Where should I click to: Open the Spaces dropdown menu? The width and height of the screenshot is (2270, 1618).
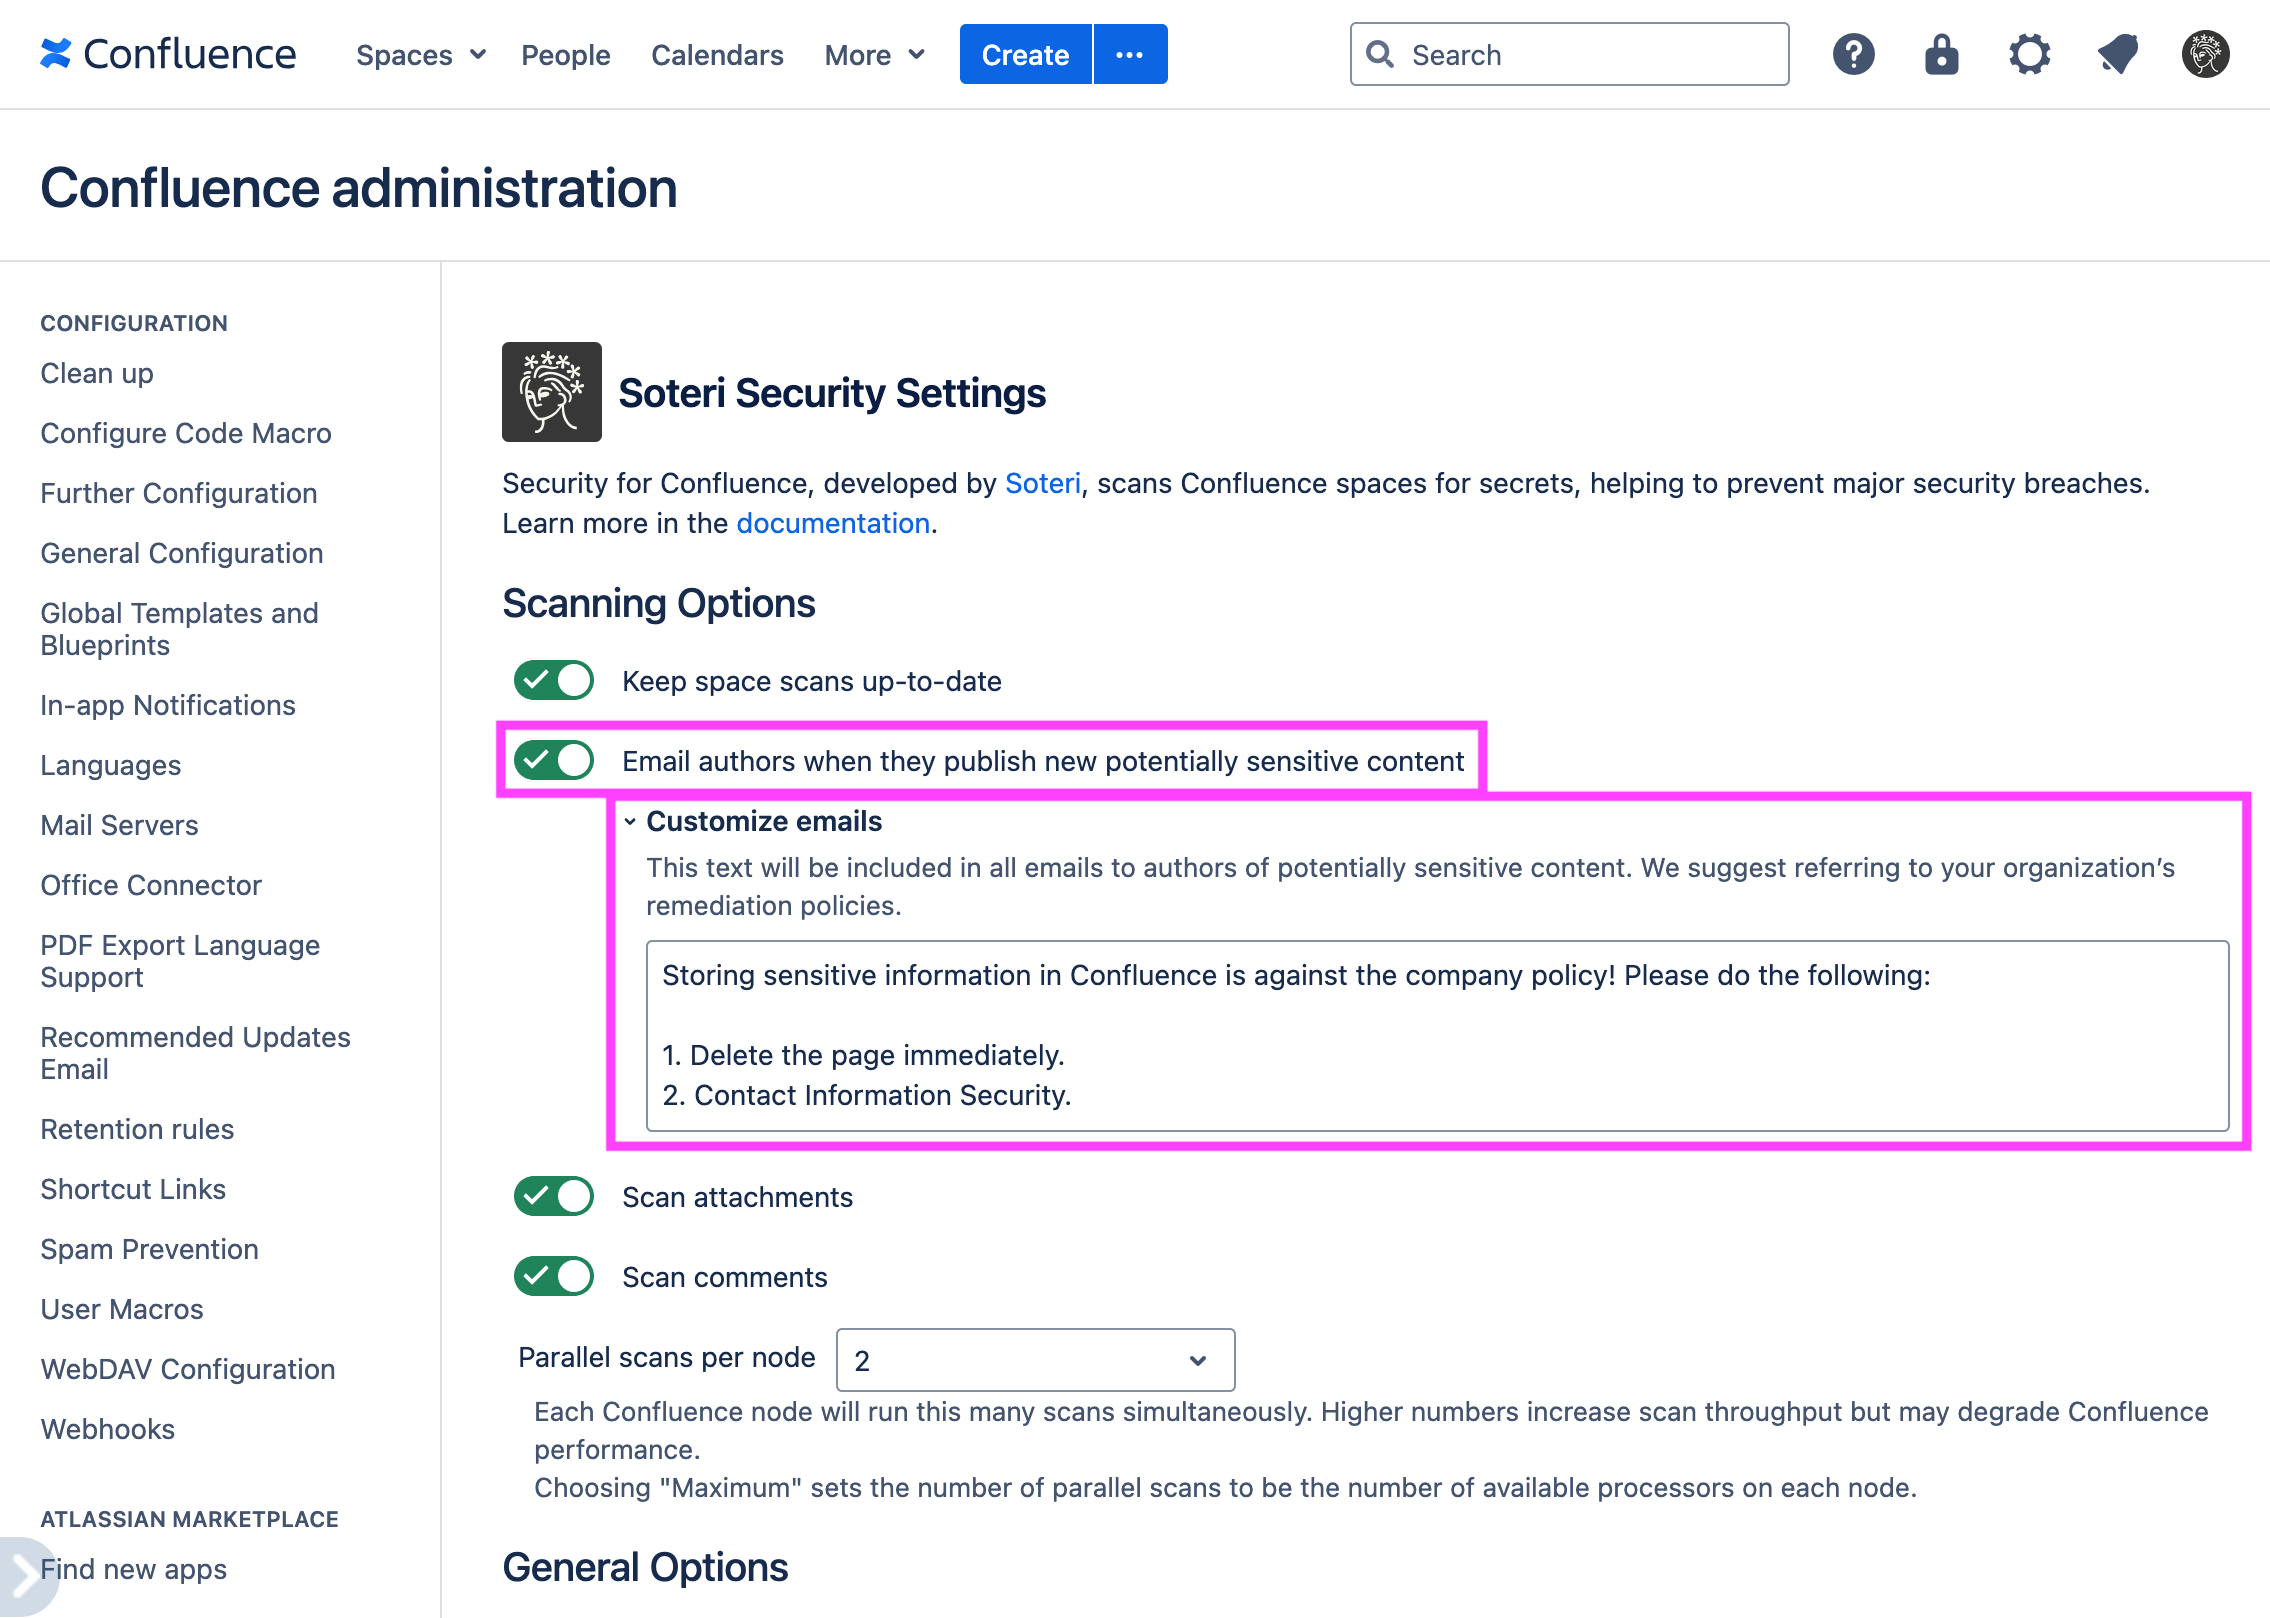click(419, 54)
